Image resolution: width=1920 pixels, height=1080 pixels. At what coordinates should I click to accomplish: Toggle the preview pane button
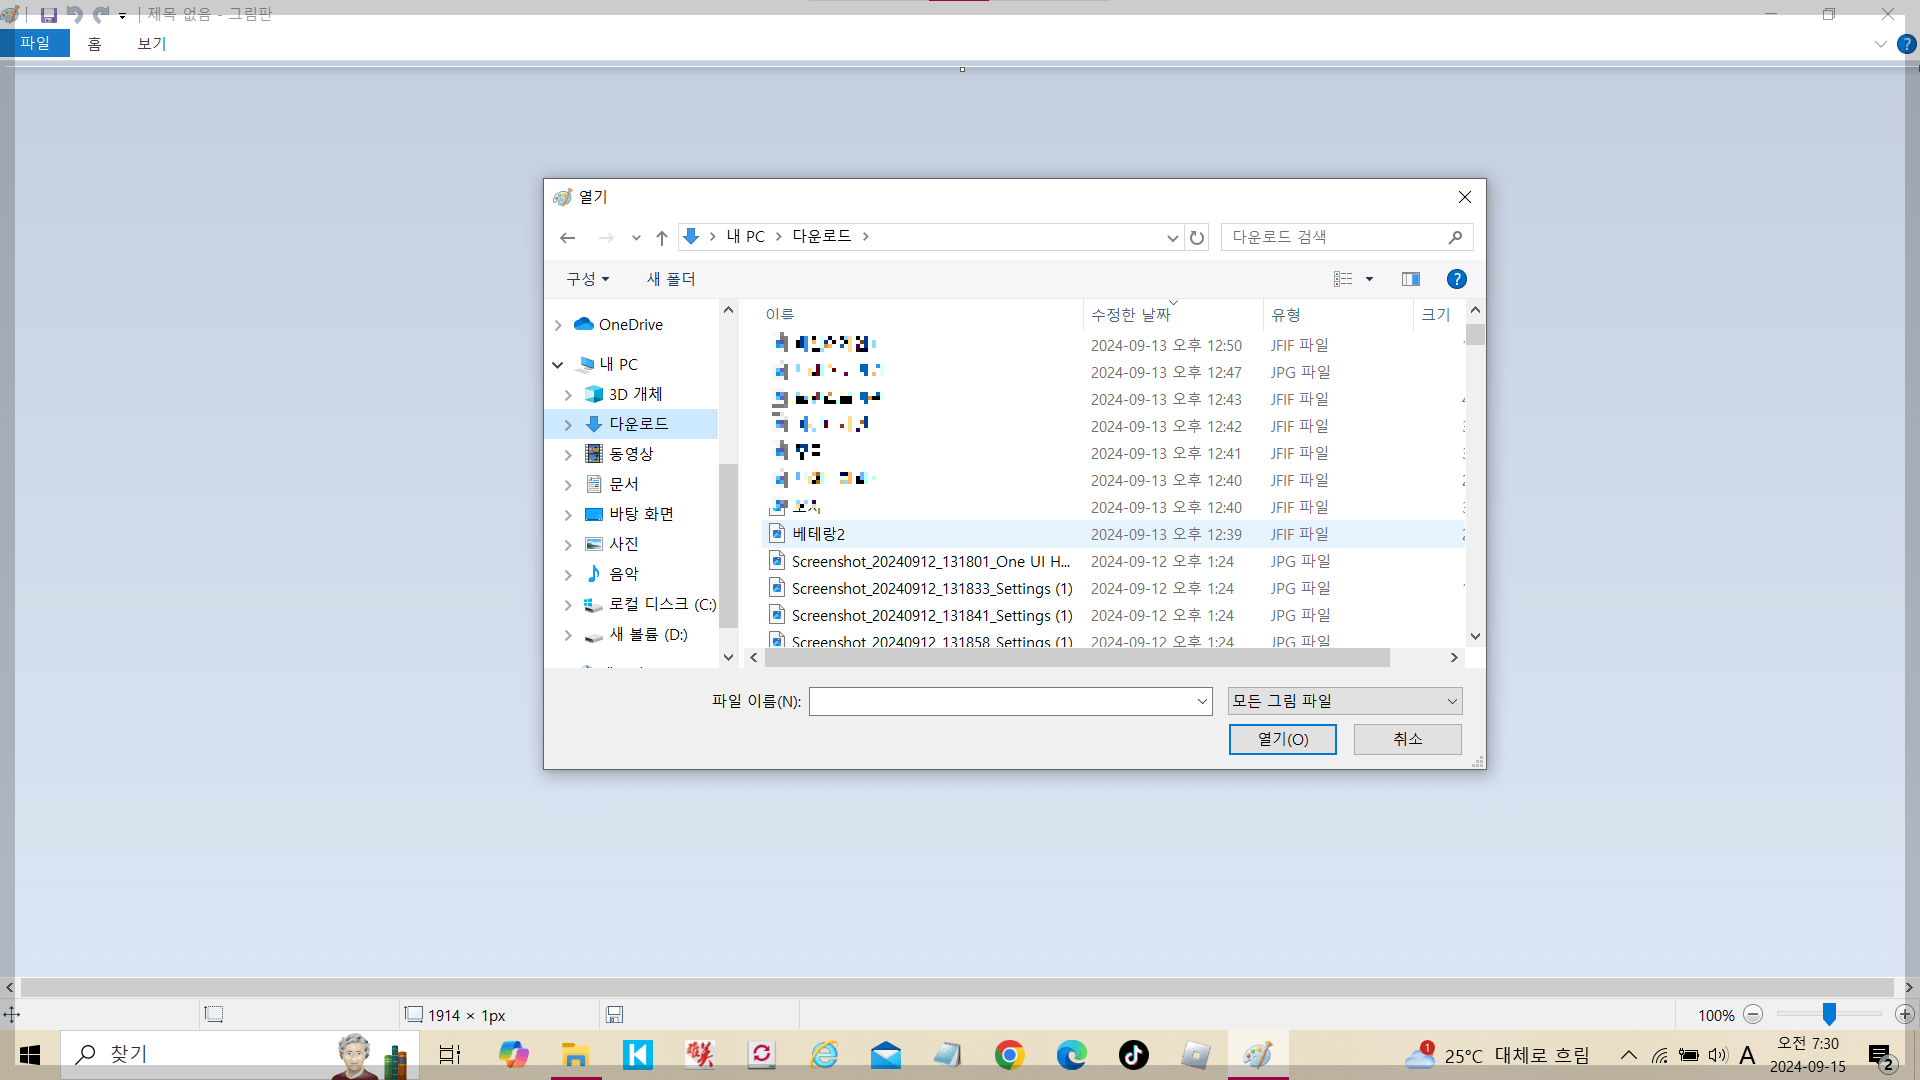pos(1410,279)
